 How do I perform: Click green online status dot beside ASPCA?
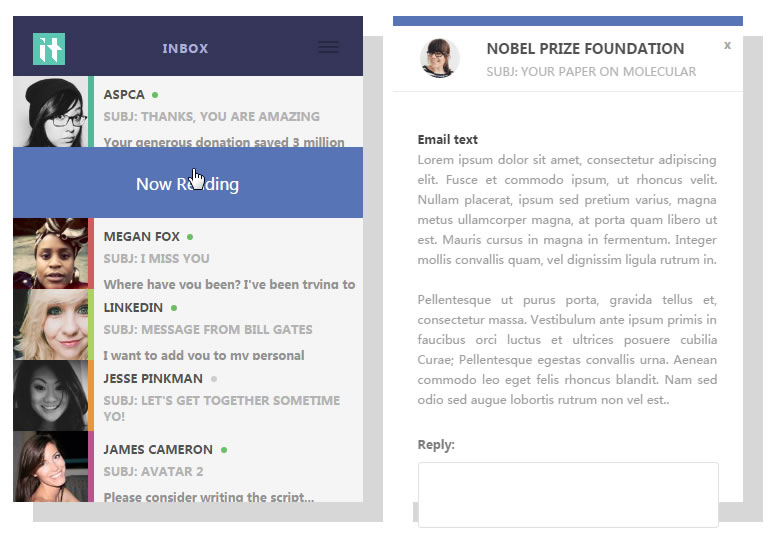[x=155, y=95]
